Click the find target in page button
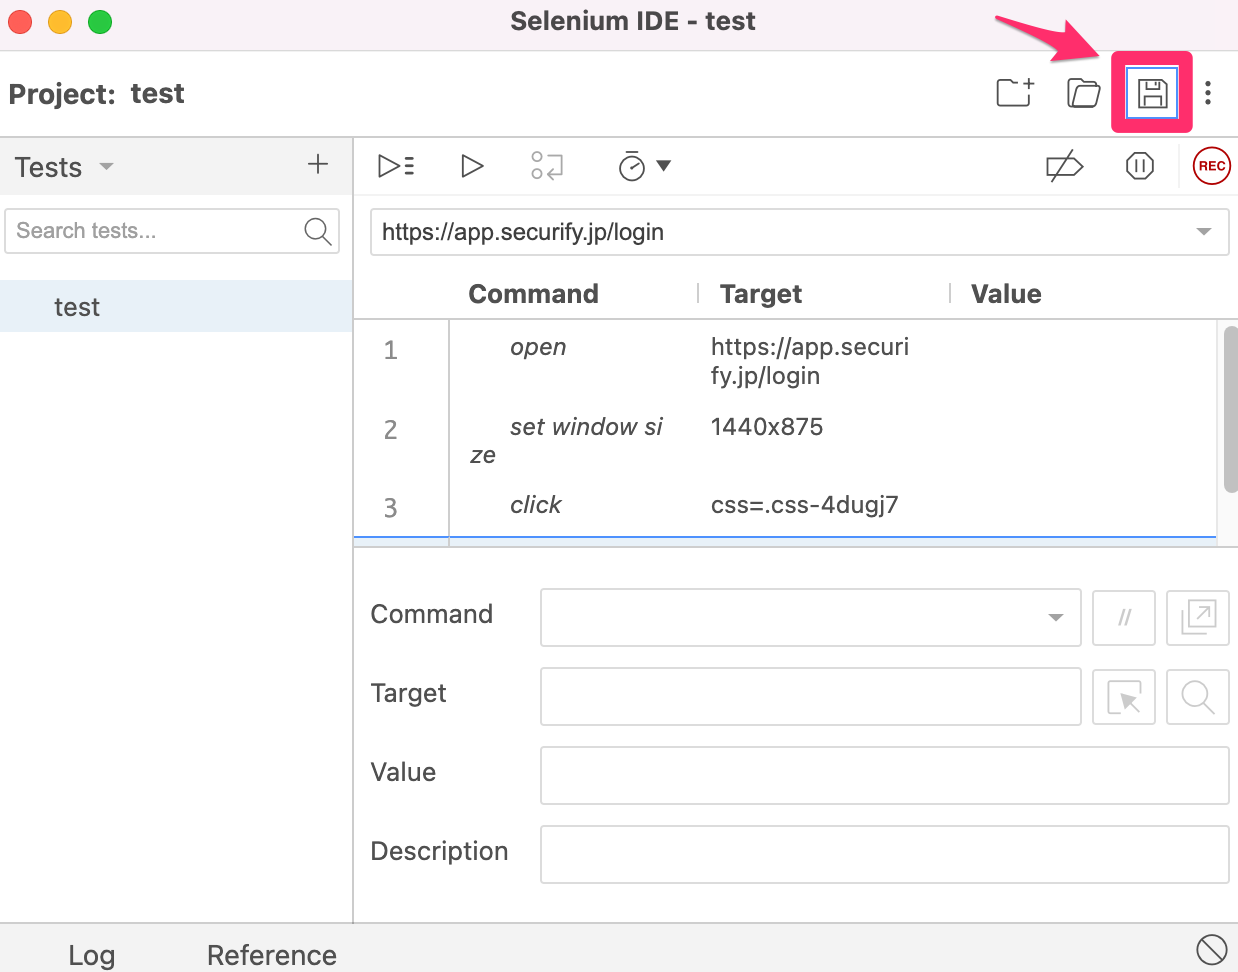Screen dimensions: 1238x972 1198,696
